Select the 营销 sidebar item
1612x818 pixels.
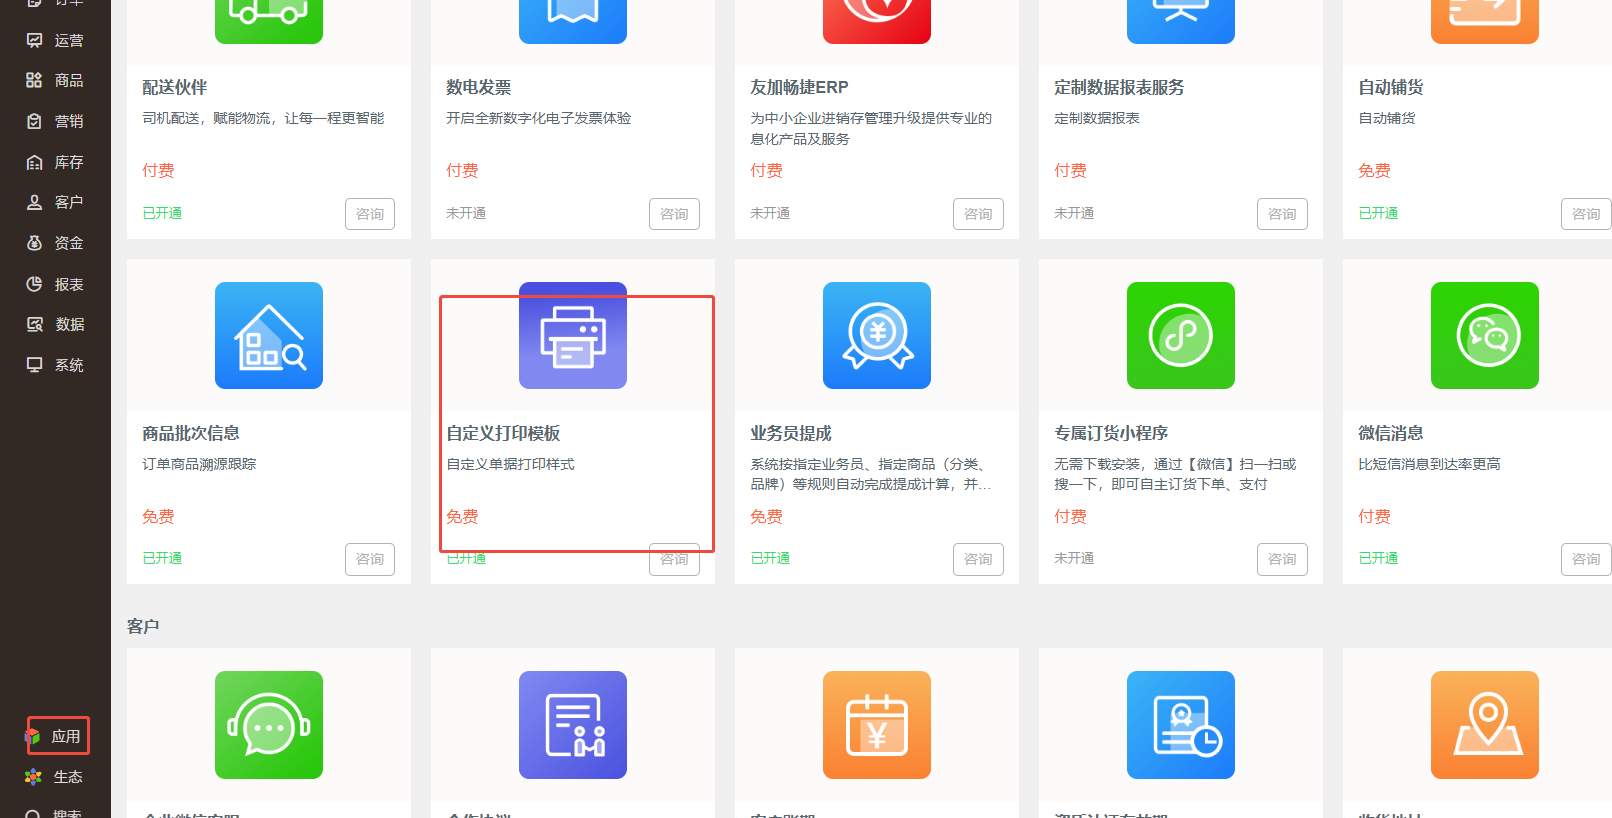pyautogui.click(x=55, y=121)
